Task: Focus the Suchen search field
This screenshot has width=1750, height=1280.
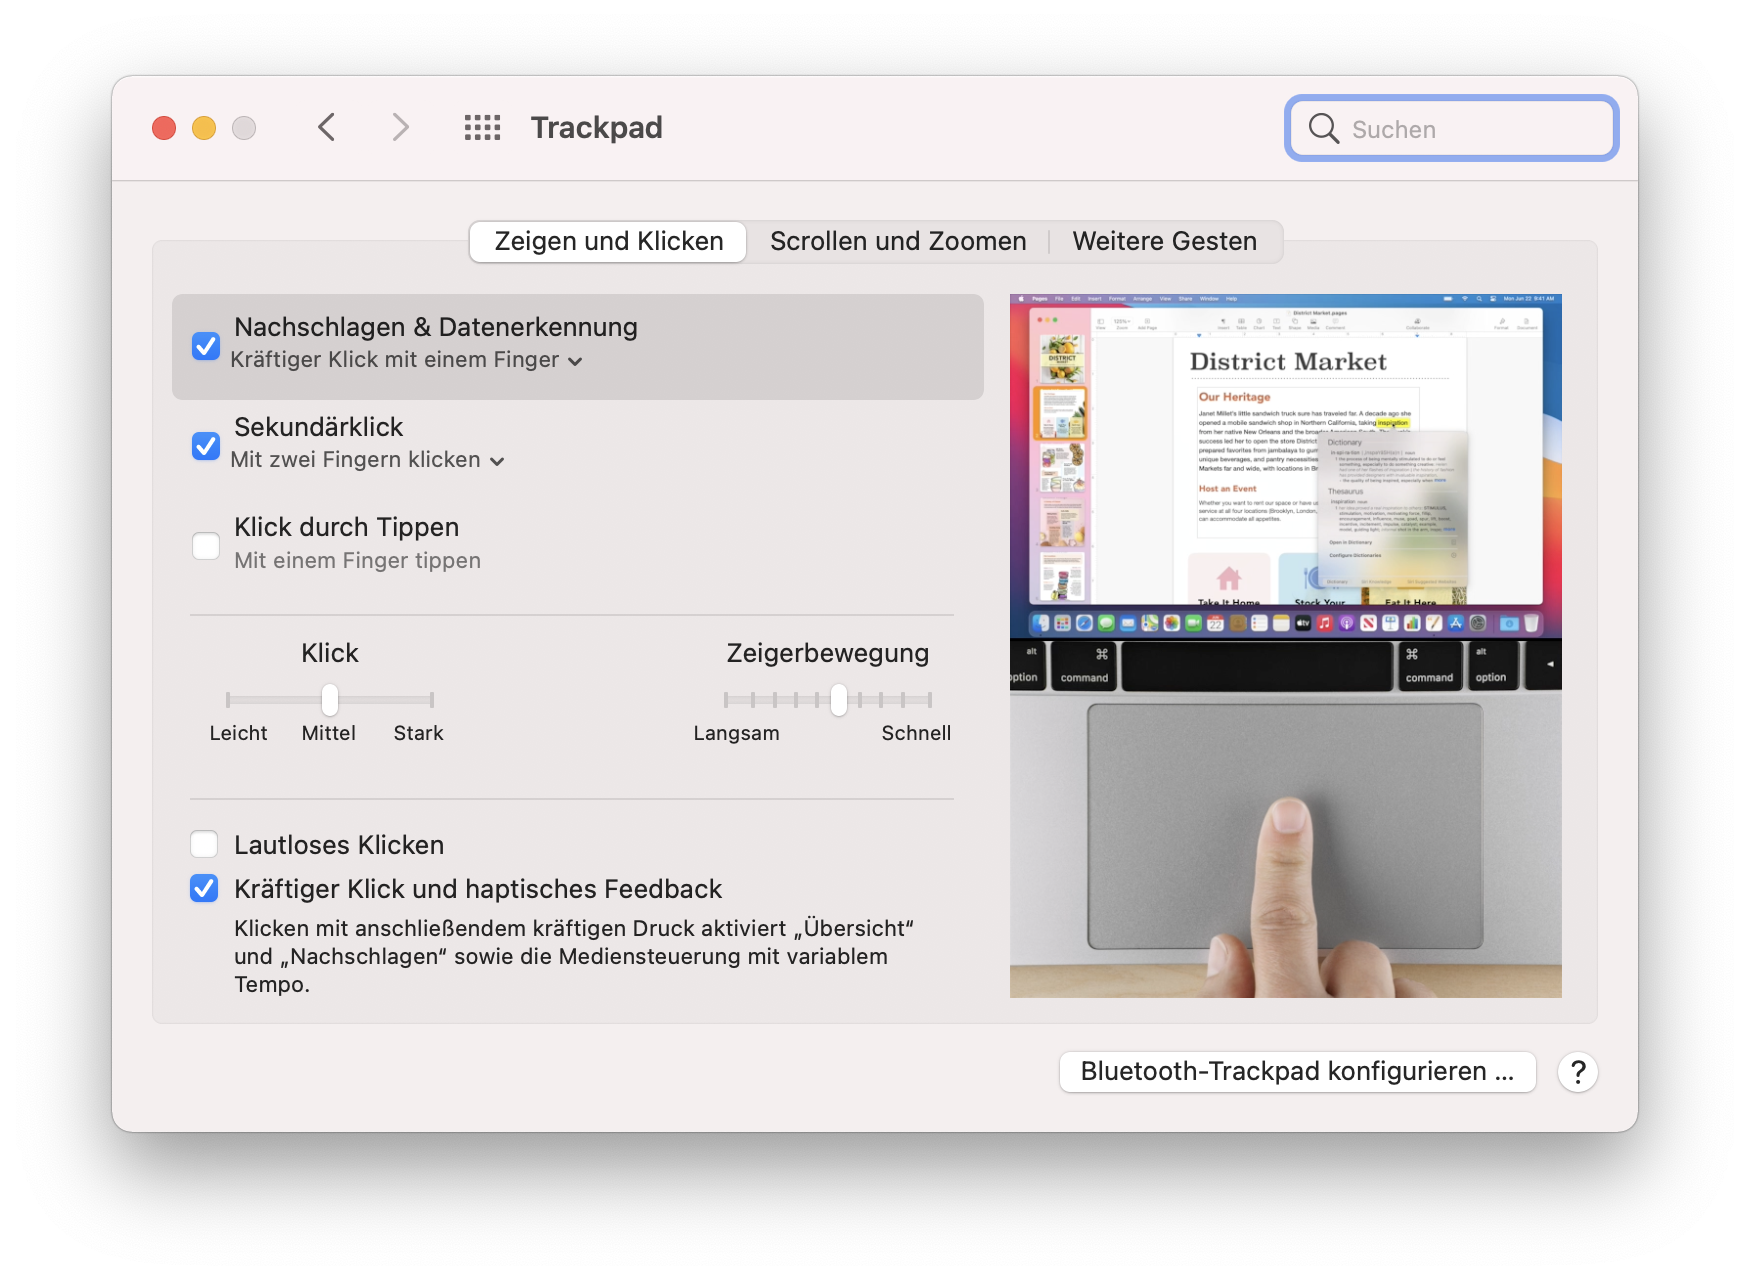Action: pos(1451,128)
